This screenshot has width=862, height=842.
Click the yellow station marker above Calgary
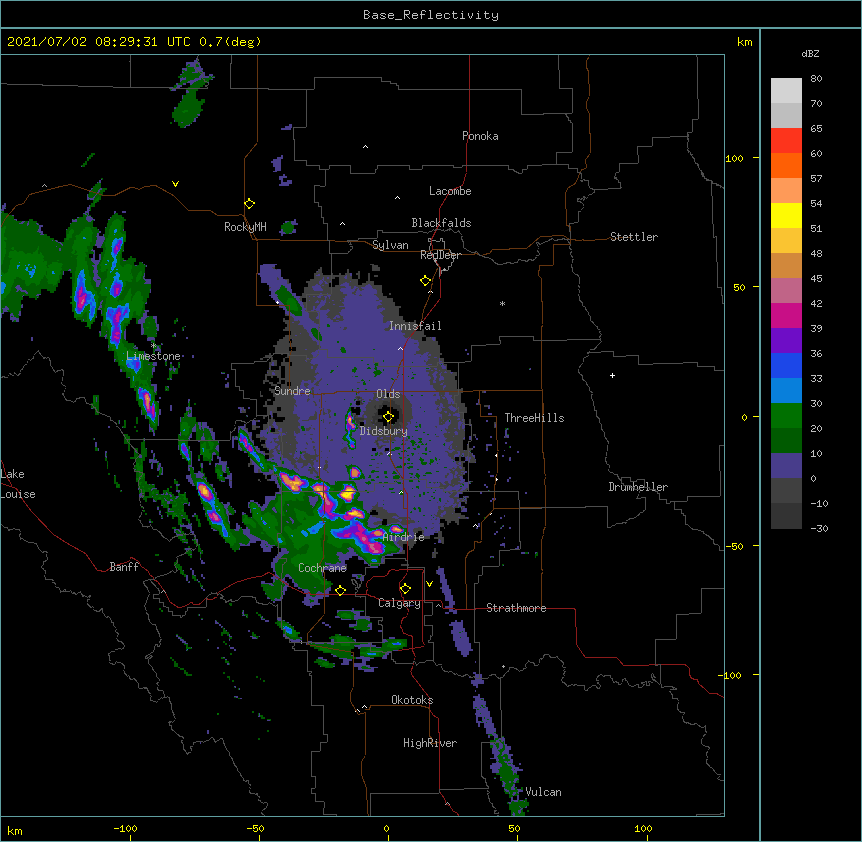pyautogui.click(x=405, y=589)
